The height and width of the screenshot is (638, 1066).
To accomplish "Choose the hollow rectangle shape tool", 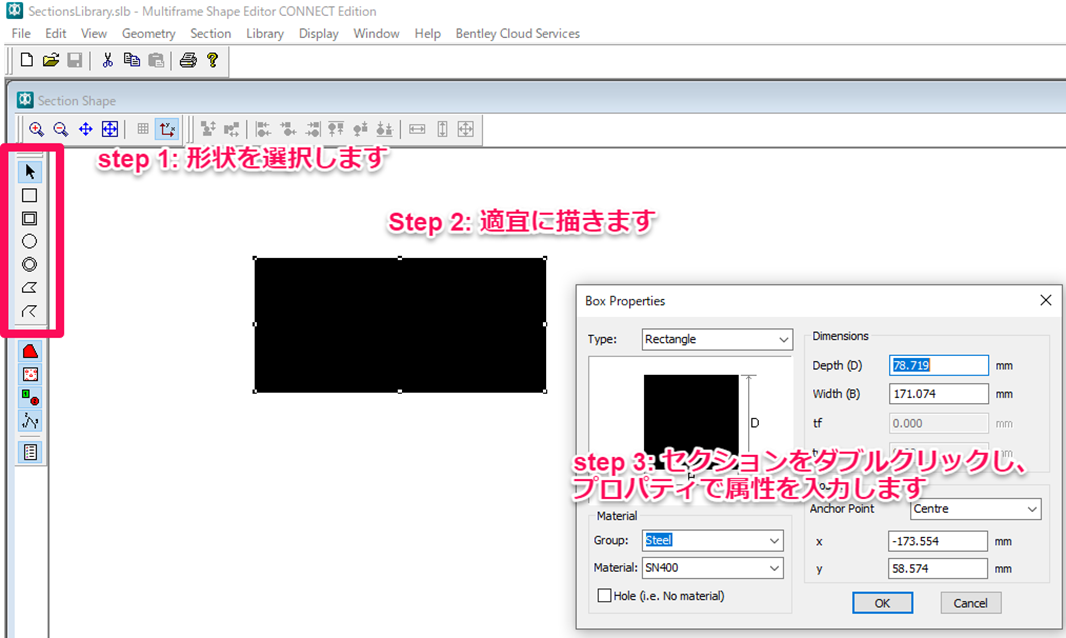I will click(x=29, y=218).
